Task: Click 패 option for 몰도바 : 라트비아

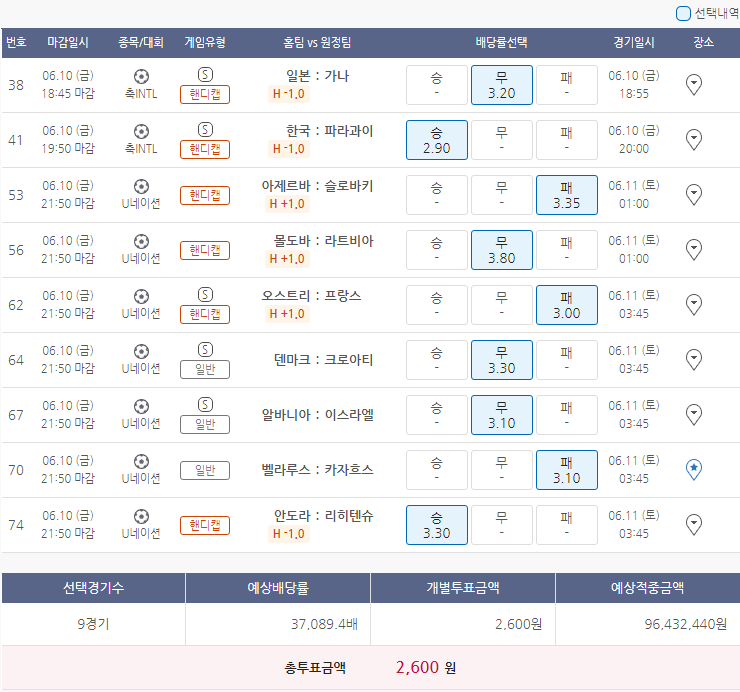Action: pos(567,250)
